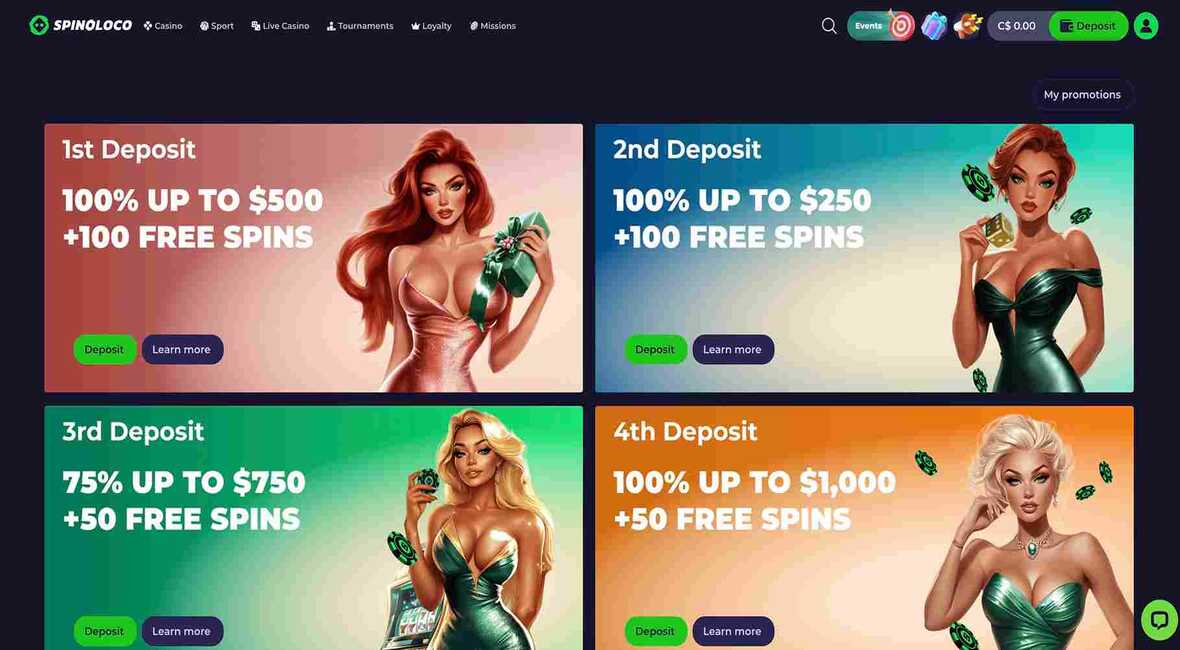This screenshot has width=1180, height=650.
Task: Open the user profile avatar icon
Action: pyautogui.click(x=1145, y=26)
